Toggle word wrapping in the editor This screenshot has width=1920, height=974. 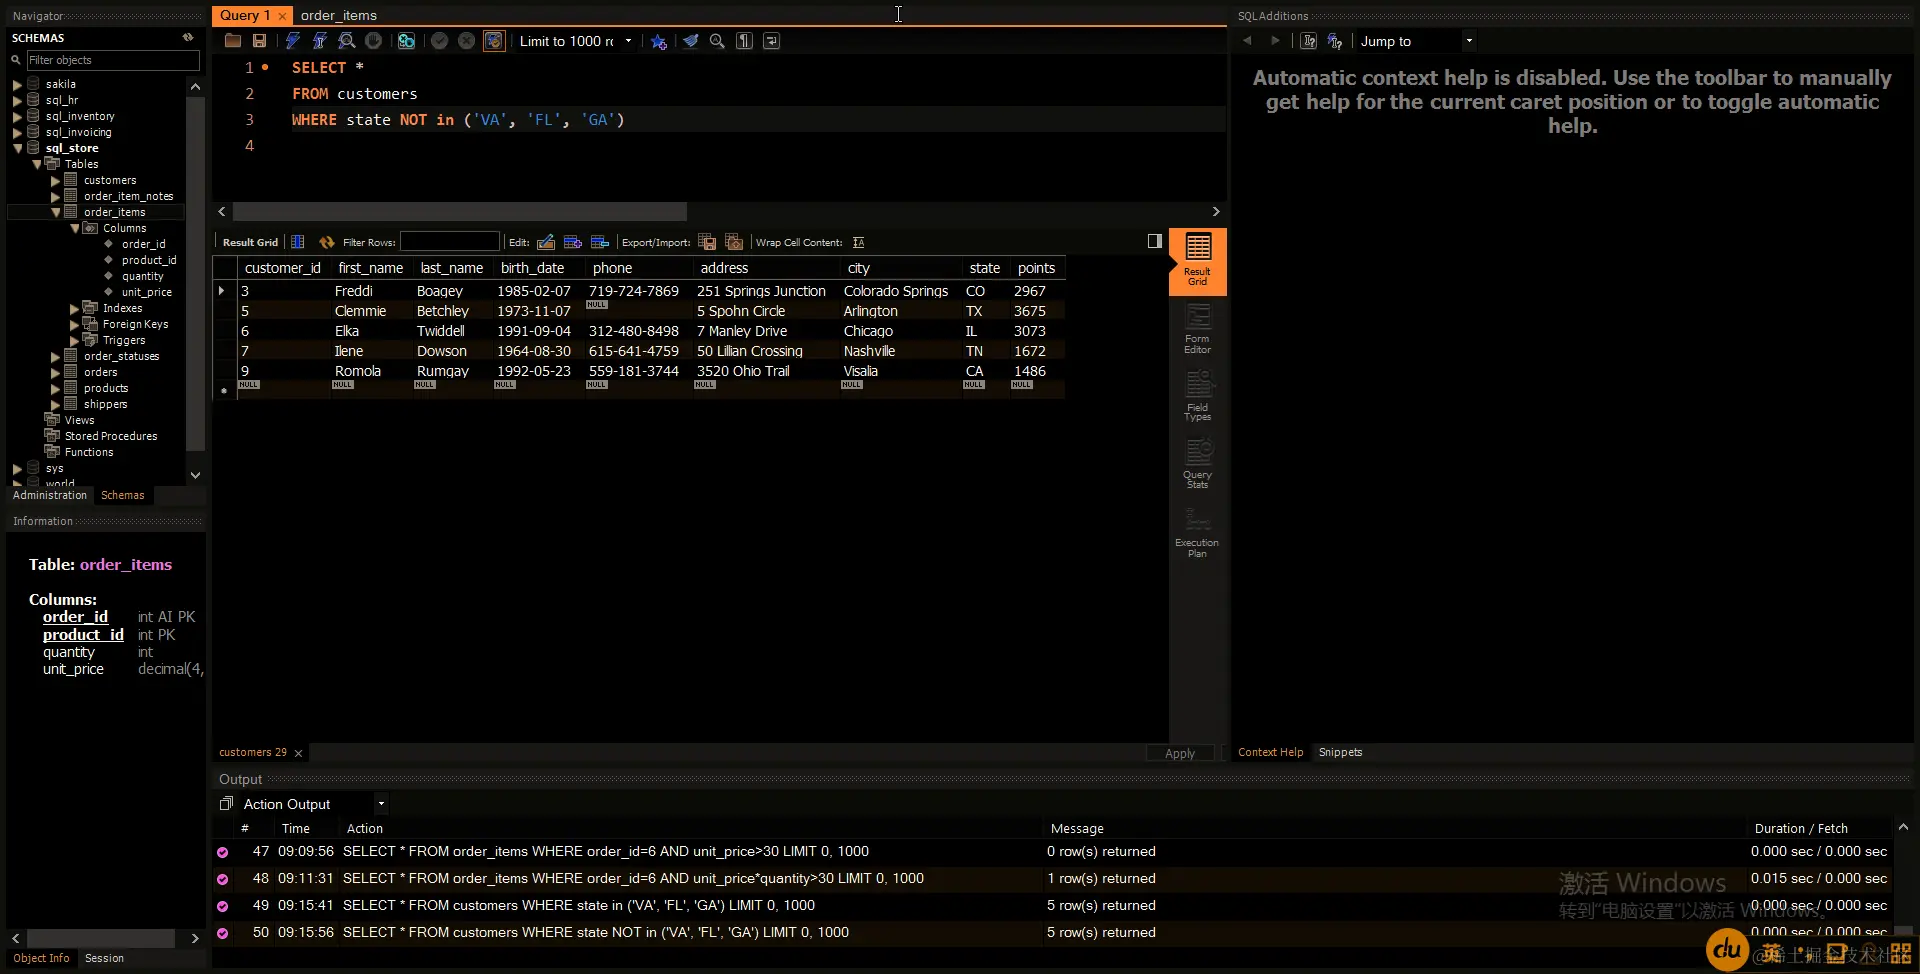coord(771,41)
